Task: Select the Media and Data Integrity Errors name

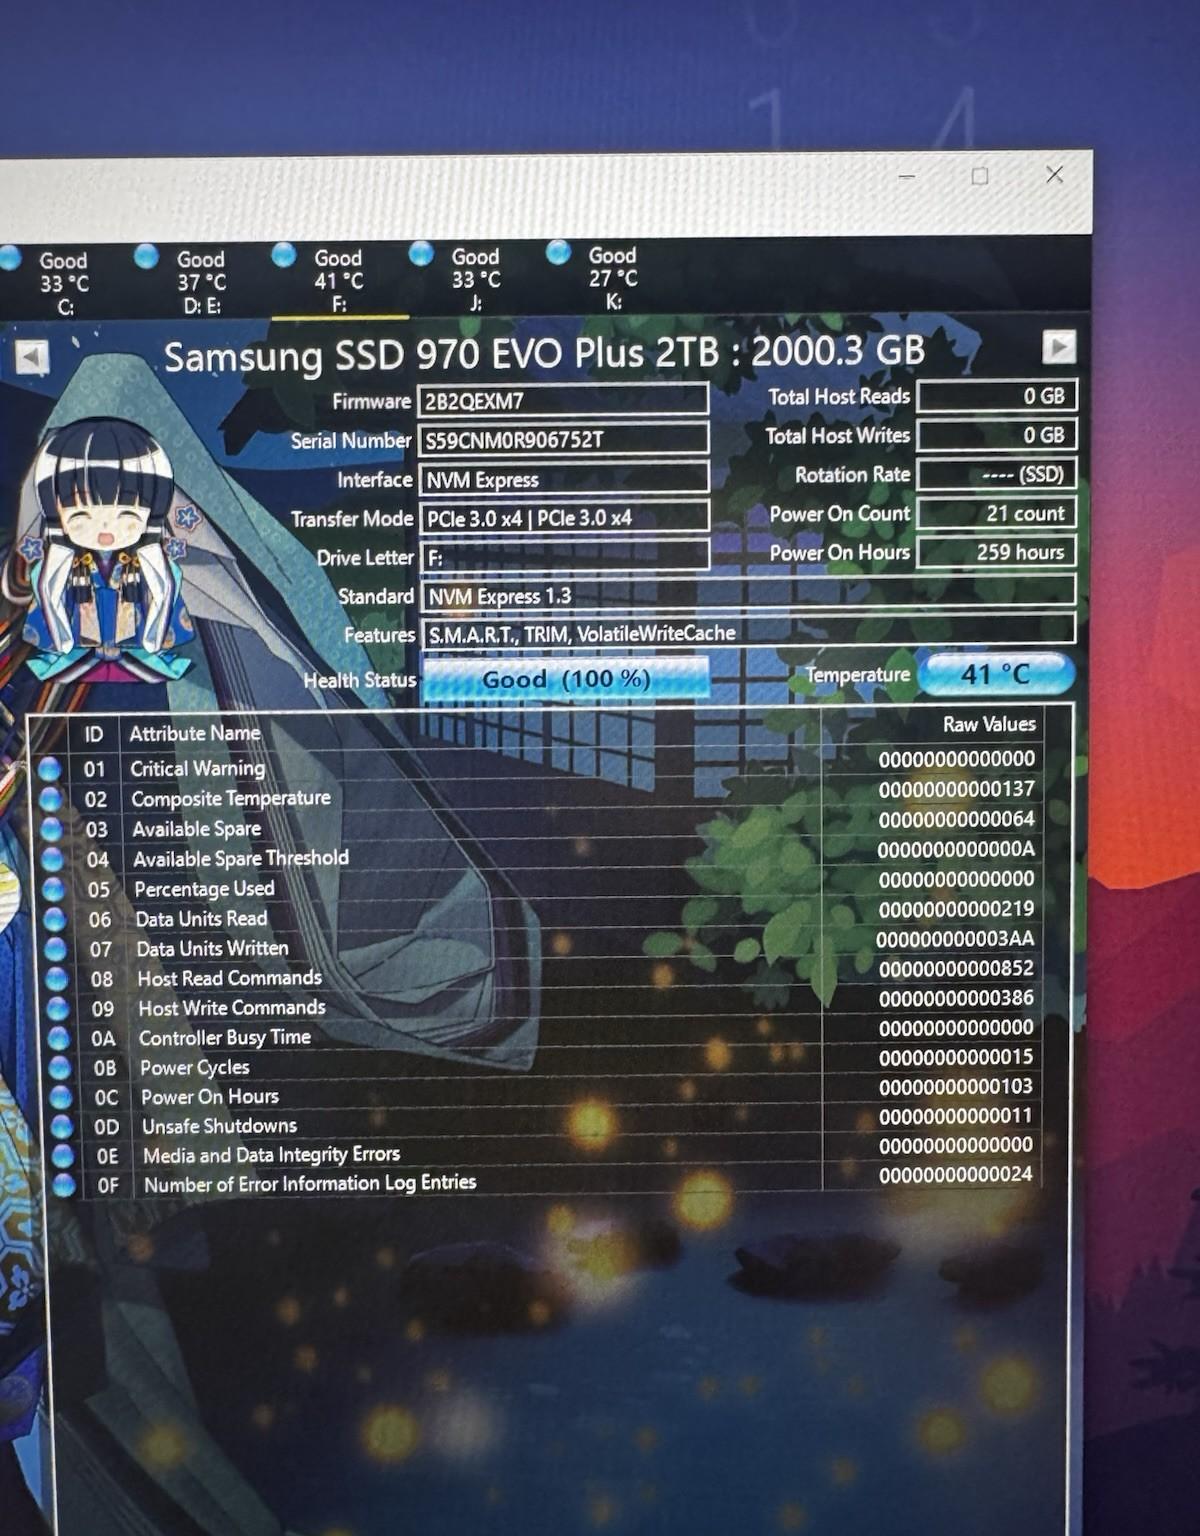Action: coord(271,1155)
